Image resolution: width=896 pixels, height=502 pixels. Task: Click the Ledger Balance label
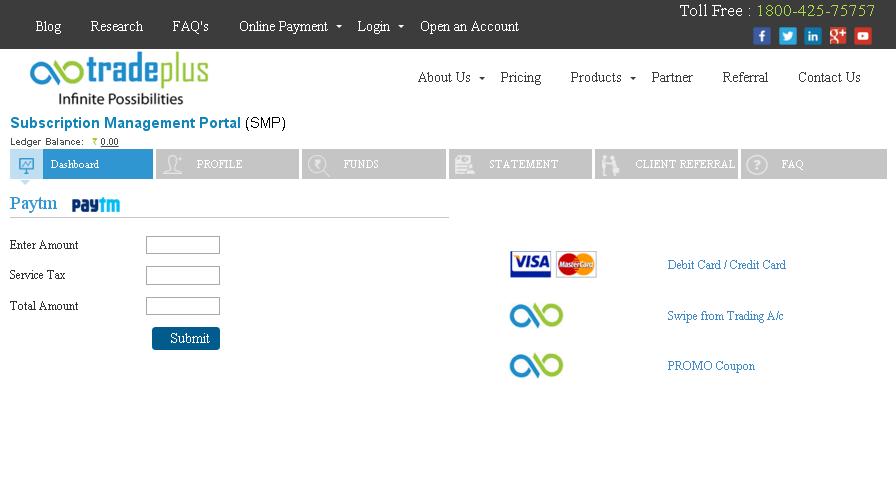click(47, 142)
